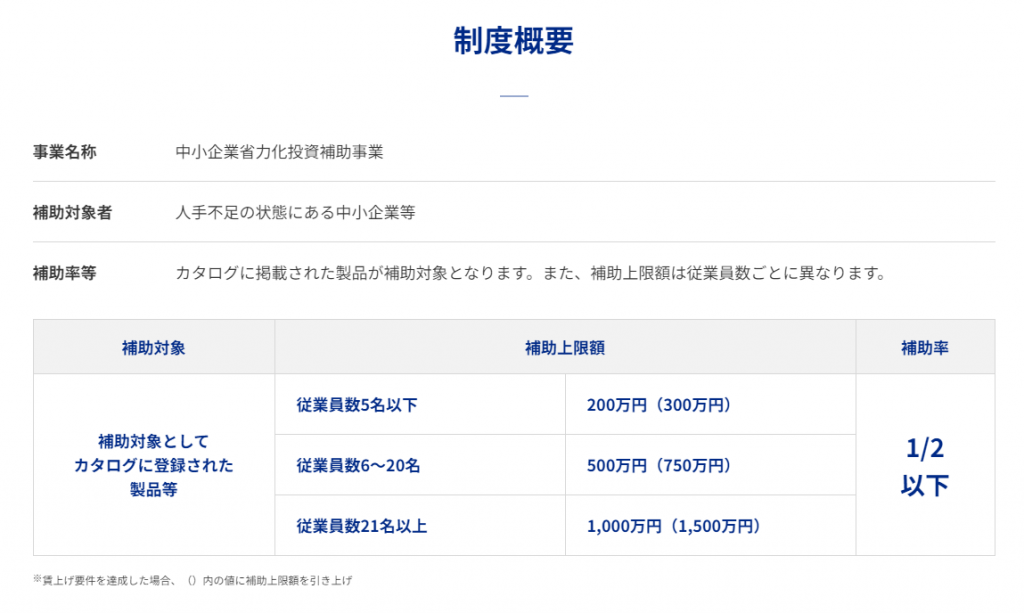Click 人手不足の状態にある中小企業等 text
Image resolution: width=1024 pixels, height=613 pixels.
pos(295,213)
